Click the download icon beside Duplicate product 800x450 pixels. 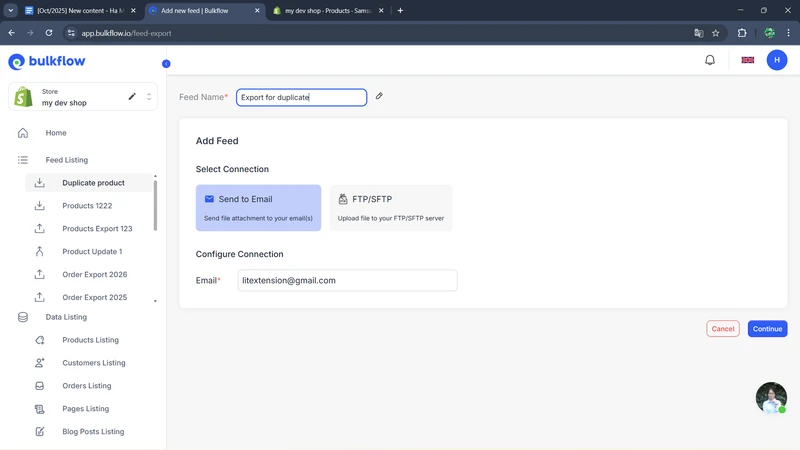(x=39, y=183)
